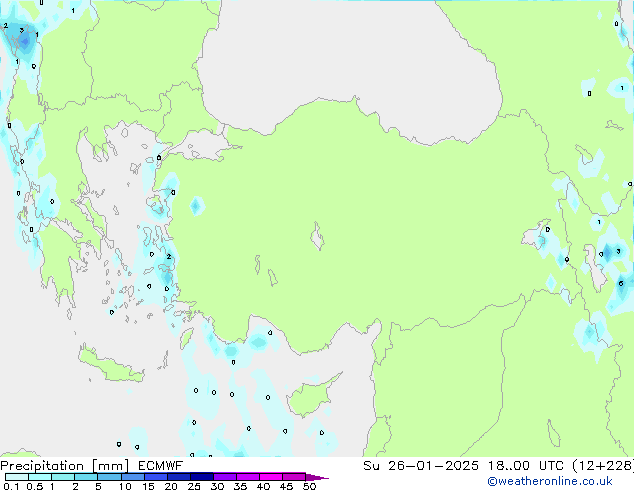Click the "ECMWF" model label

161,466
